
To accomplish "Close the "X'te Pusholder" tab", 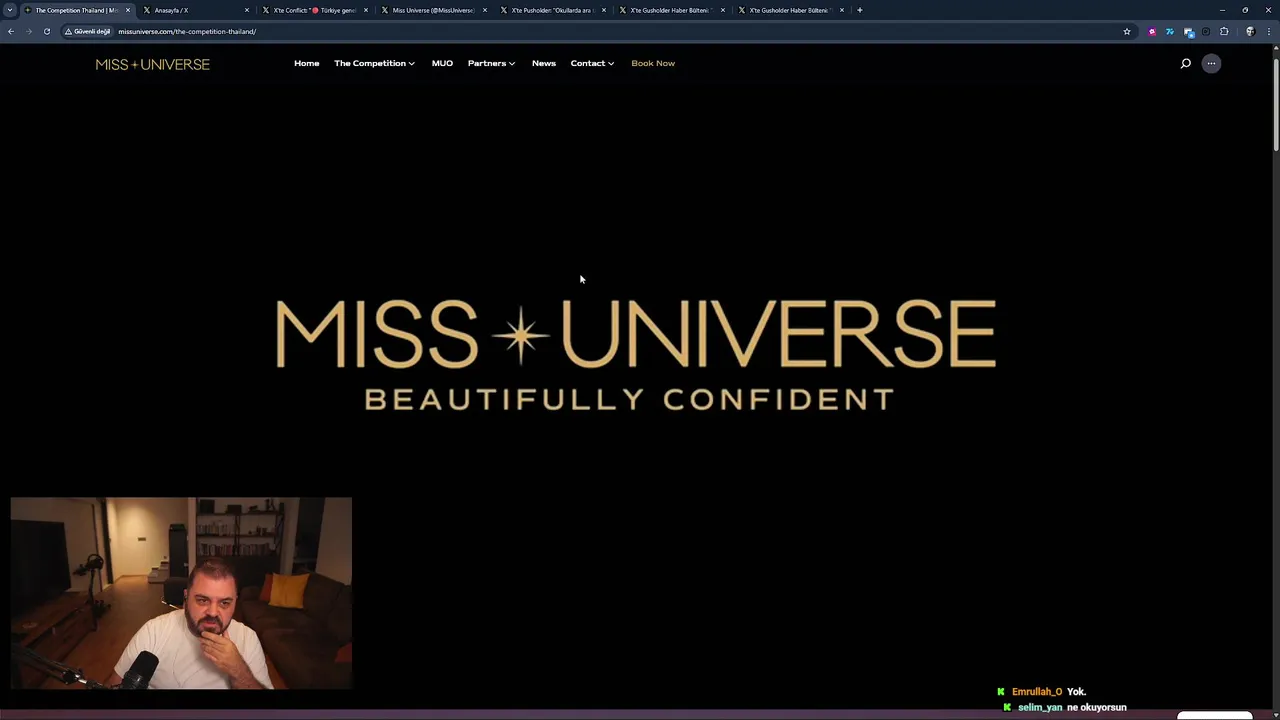I will [x=604, y=10].
